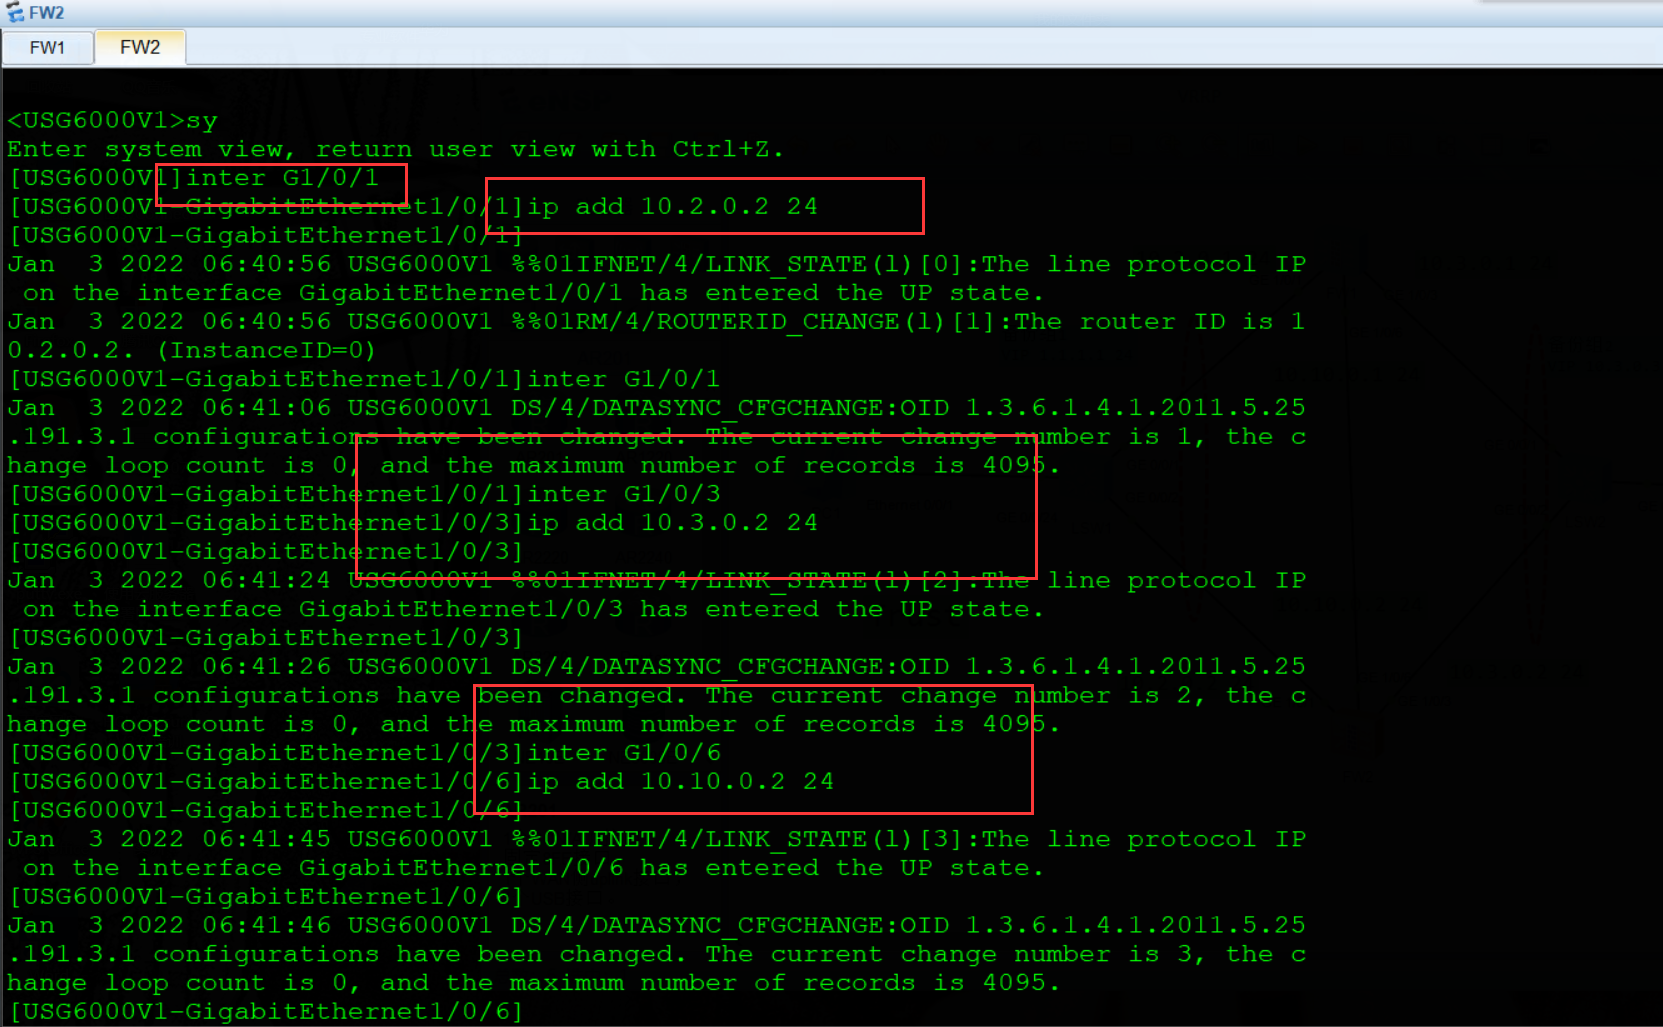Click the 'inter G1/0/3' command line

click(x=365, y=494)
